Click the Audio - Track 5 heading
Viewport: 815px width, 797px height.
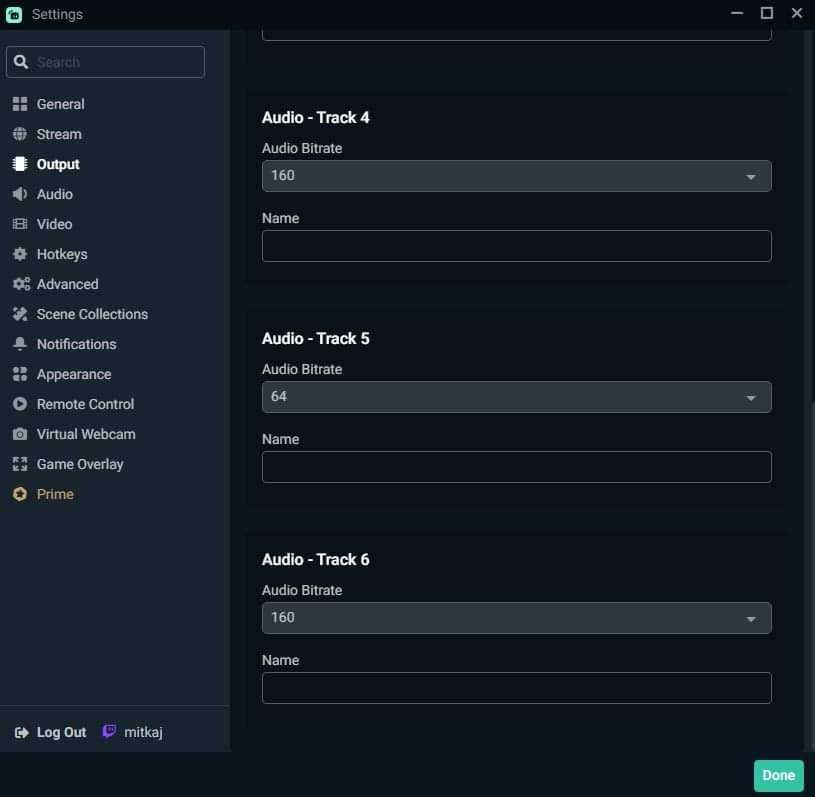(x=316, y=338)
